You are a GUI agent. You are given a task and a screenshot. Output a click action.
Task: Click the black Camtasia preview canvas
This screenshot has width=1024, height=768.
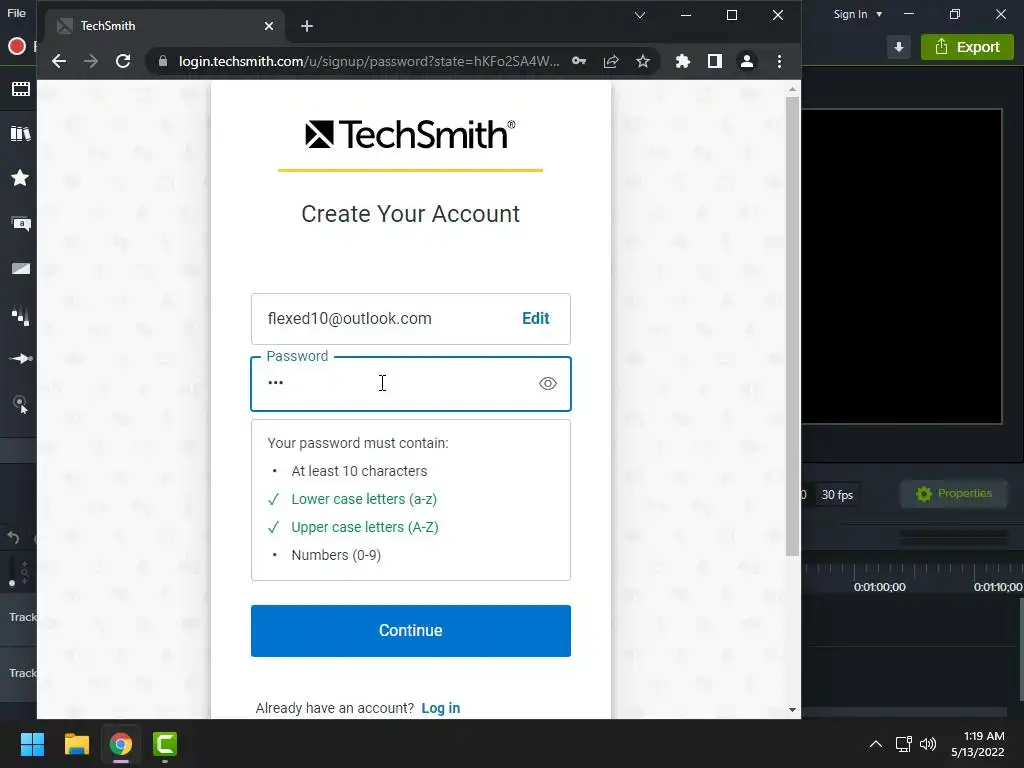pos(902,266)
